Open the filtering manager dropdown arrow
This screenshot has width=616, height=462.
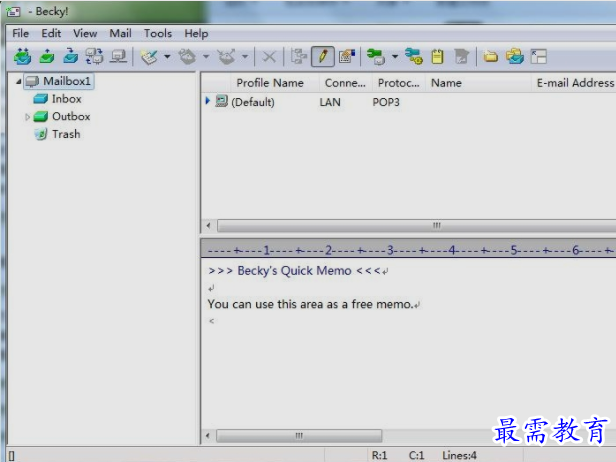click(x=395, y=57)
